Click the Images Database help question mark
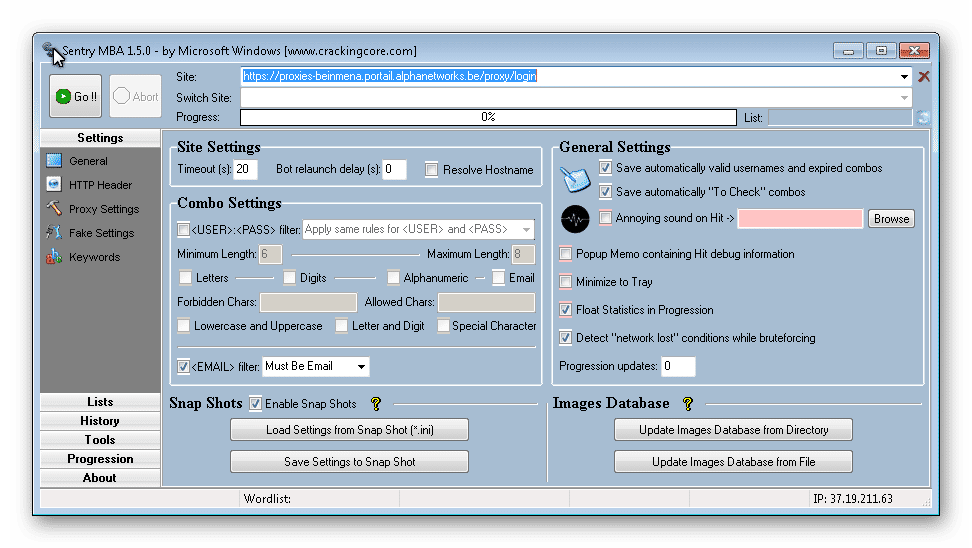This screenshot has height=548, width=972. (x=687, y=404)
